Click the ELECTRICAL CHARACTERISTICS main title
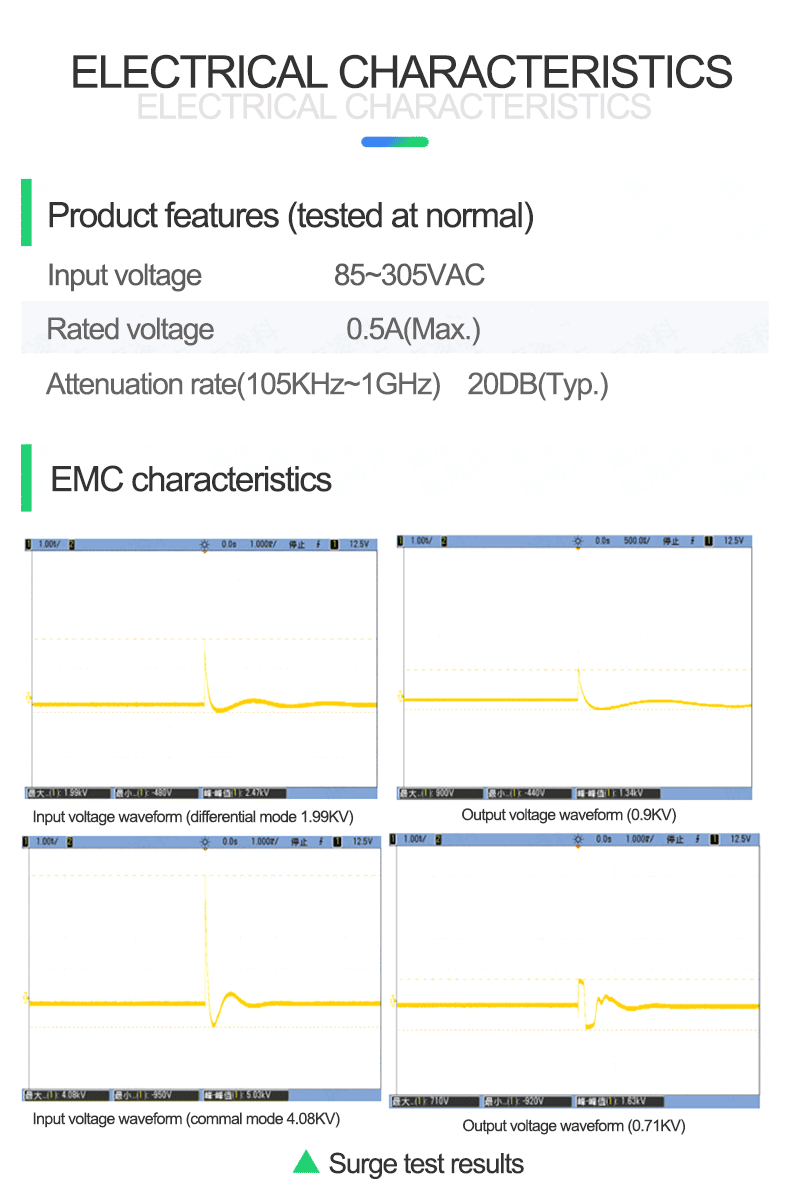 (402, 72)
